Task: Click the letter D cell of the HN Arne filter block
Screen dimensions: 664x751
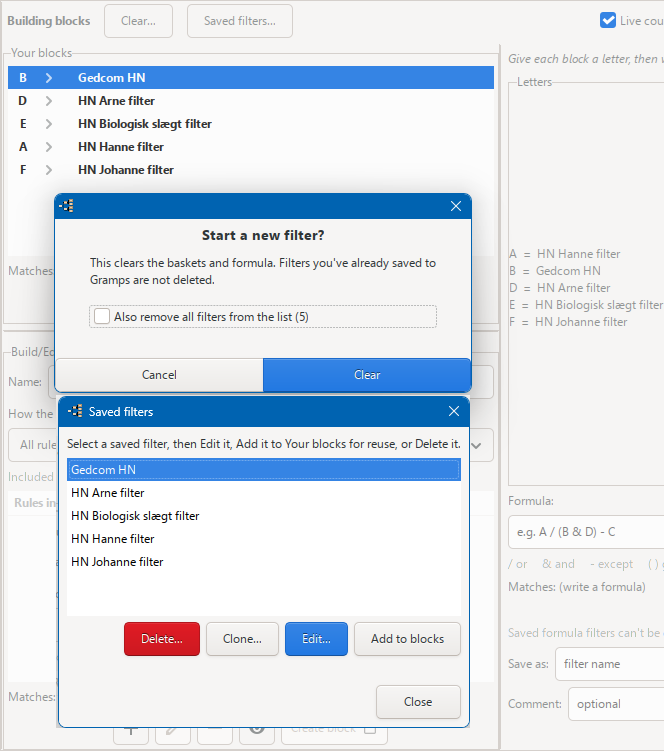Action: point(23,101)
